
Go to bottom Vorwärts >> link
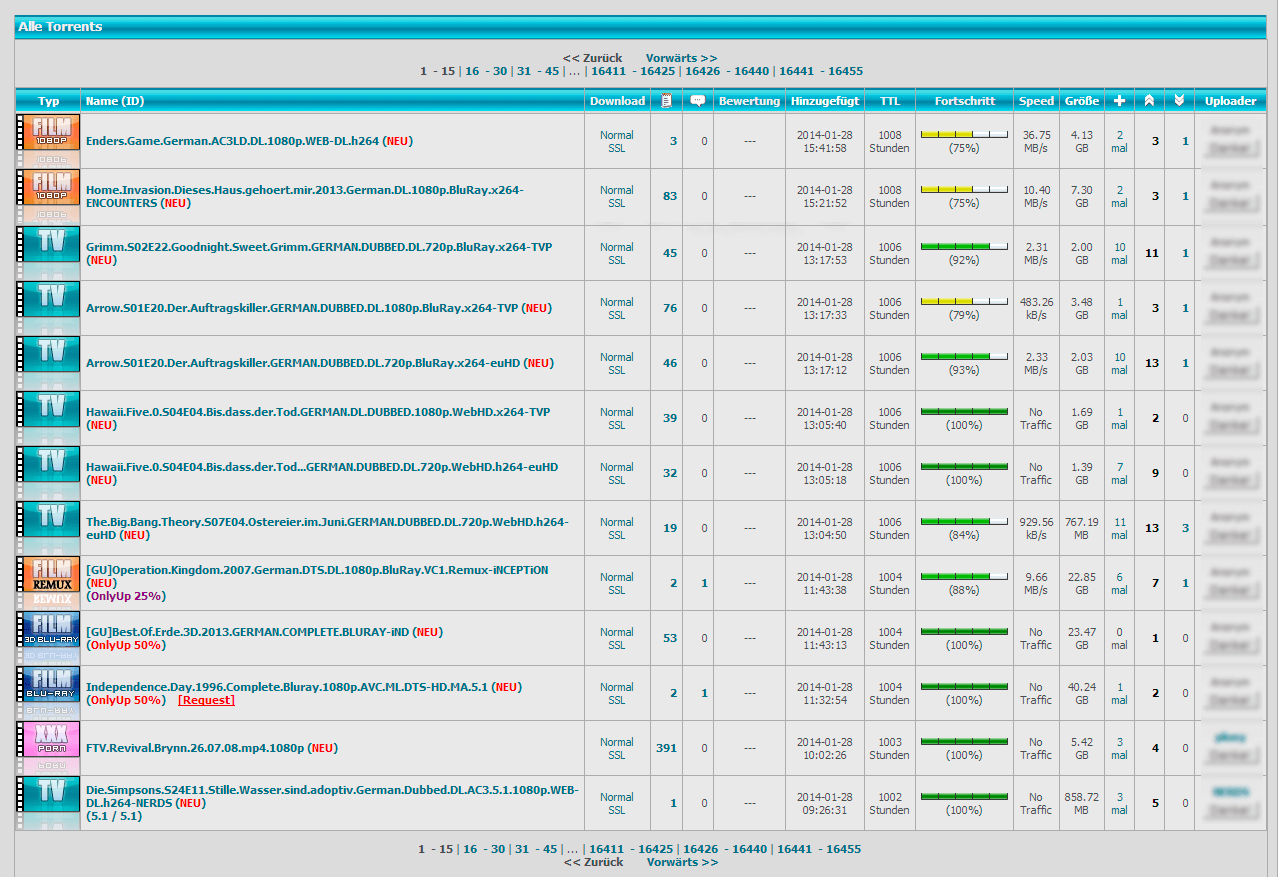tap(682, 862)
